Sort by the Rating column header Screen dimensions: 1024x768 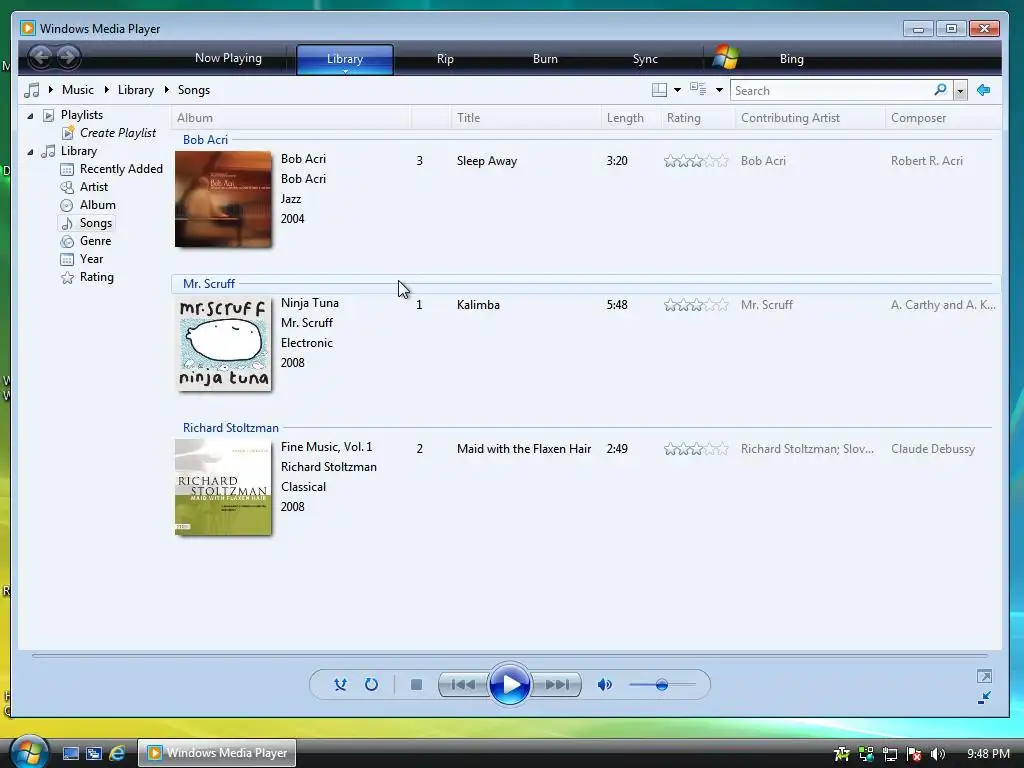(697, 118)
